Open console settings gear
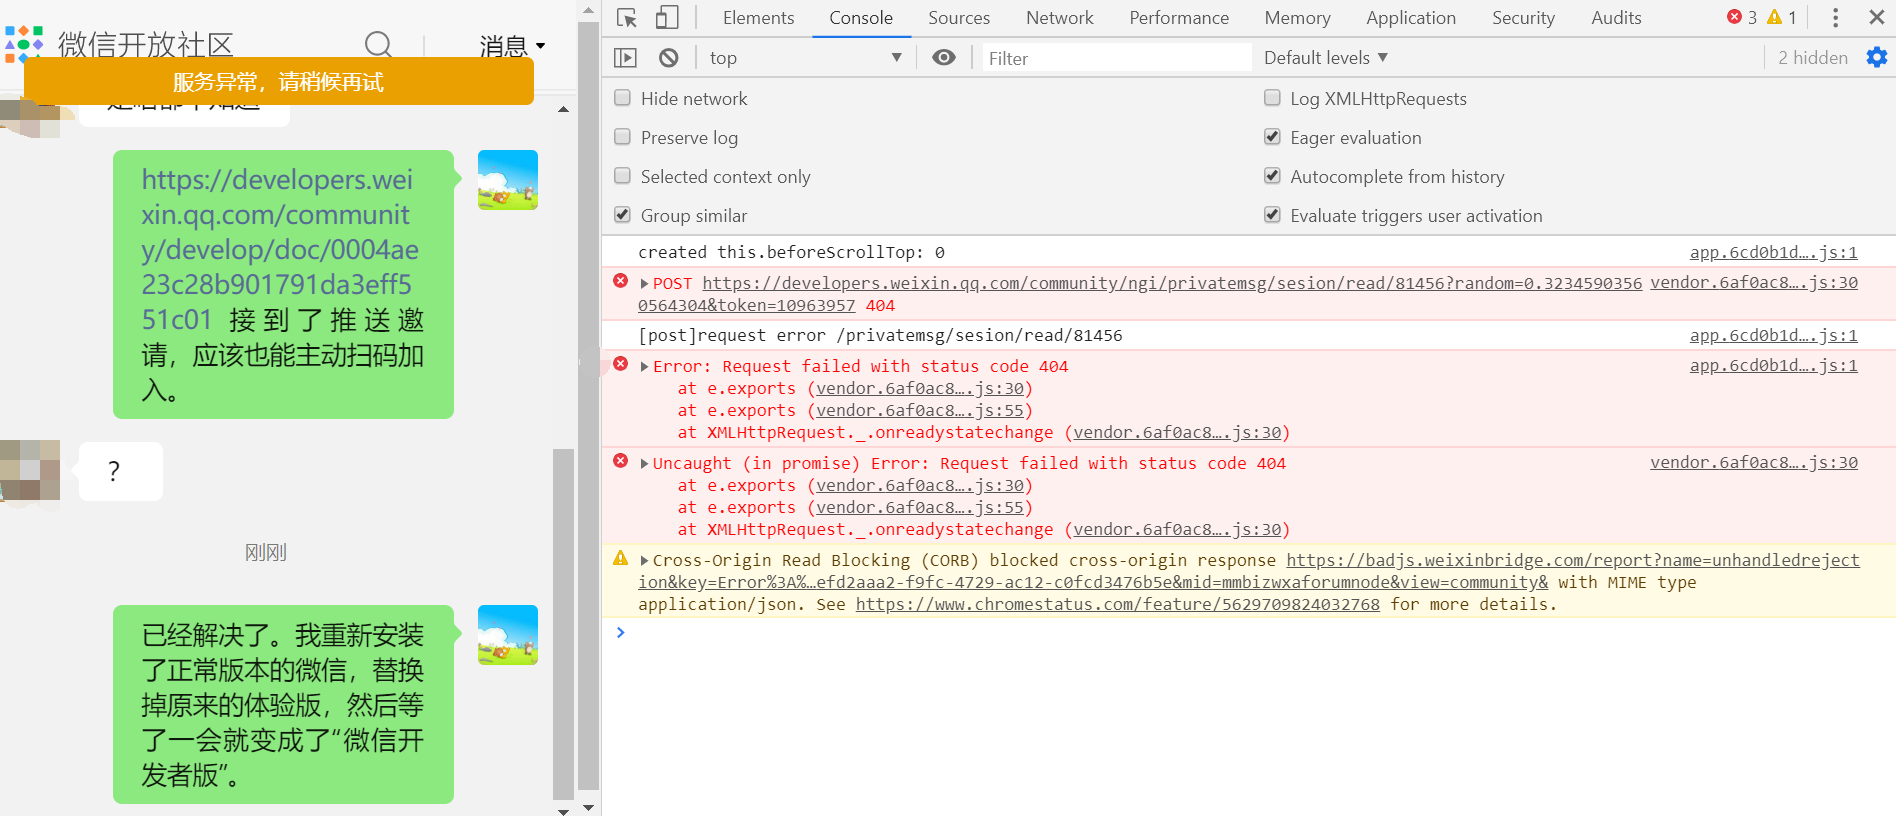 [x=1877, y=58]
